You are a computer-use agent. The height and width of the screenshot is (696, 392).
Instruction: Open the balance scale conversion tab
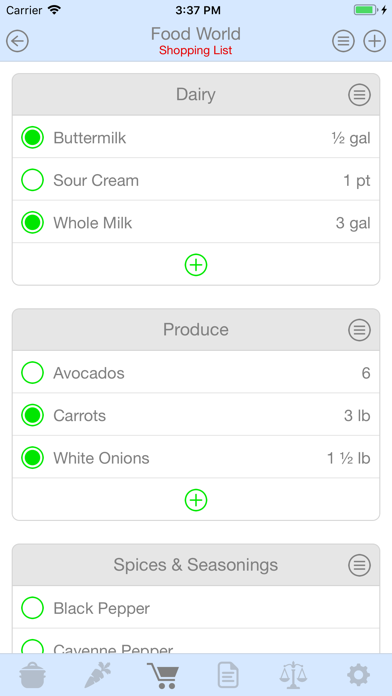click(293, 675)
